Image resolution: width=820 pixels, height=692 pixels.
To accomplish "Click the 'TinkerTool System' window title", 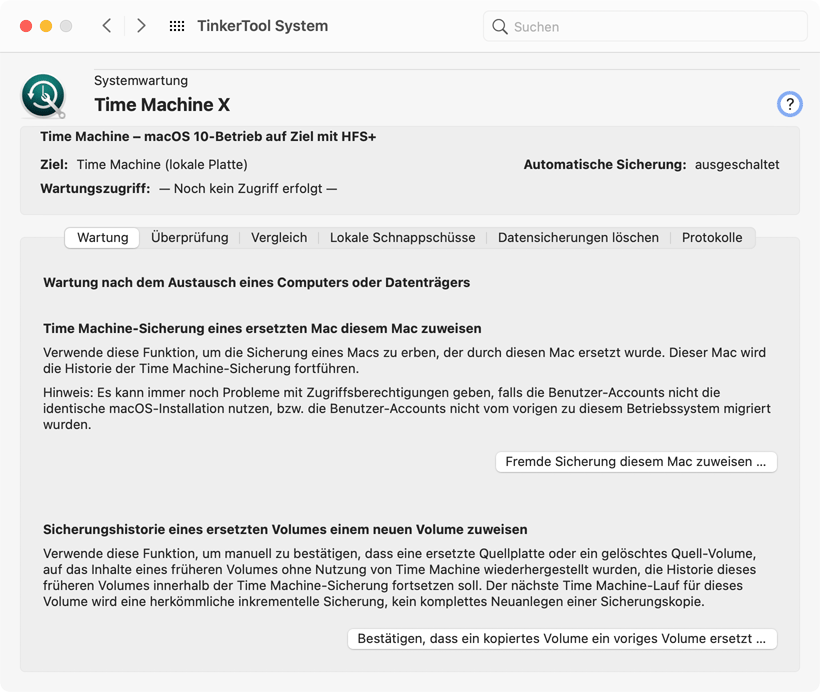I will pyautogui.click(x=263, y=26).
